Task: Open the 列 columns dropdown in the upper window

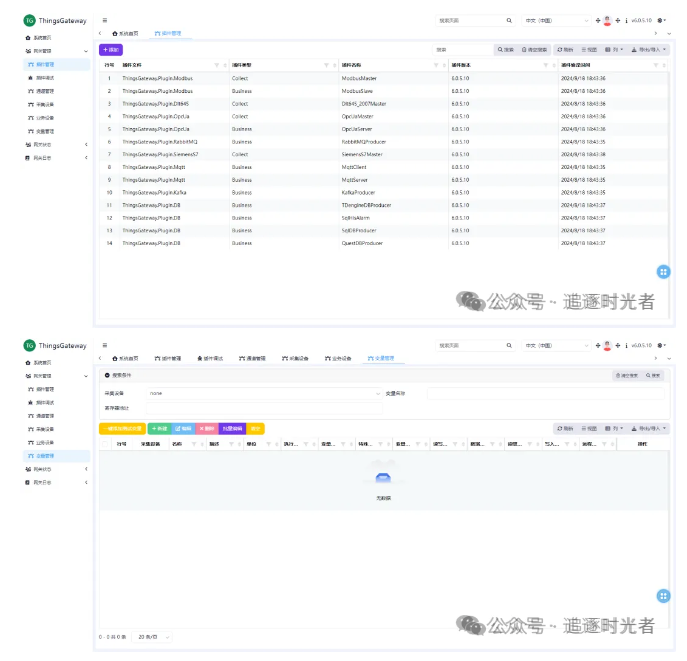Action: [614, 50]
